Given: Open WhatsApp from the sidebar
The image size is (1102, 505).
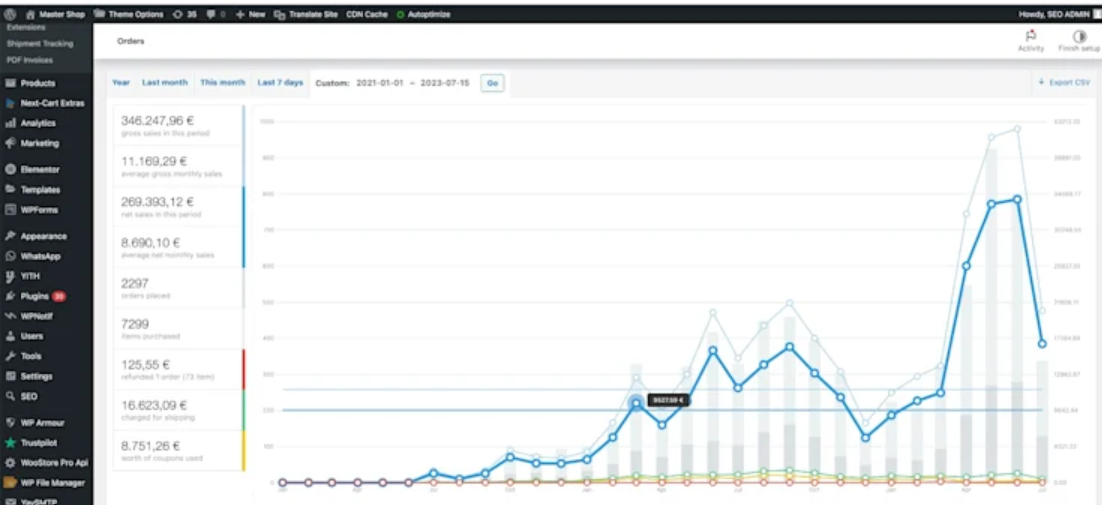Looking at the screenshot, I should (40, 256).
